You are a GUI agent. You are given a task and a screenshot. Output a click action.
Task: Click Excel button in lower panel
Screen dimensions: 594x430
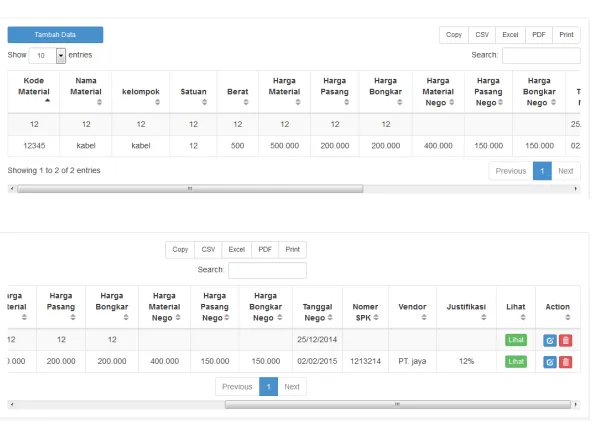pos(236,250)
